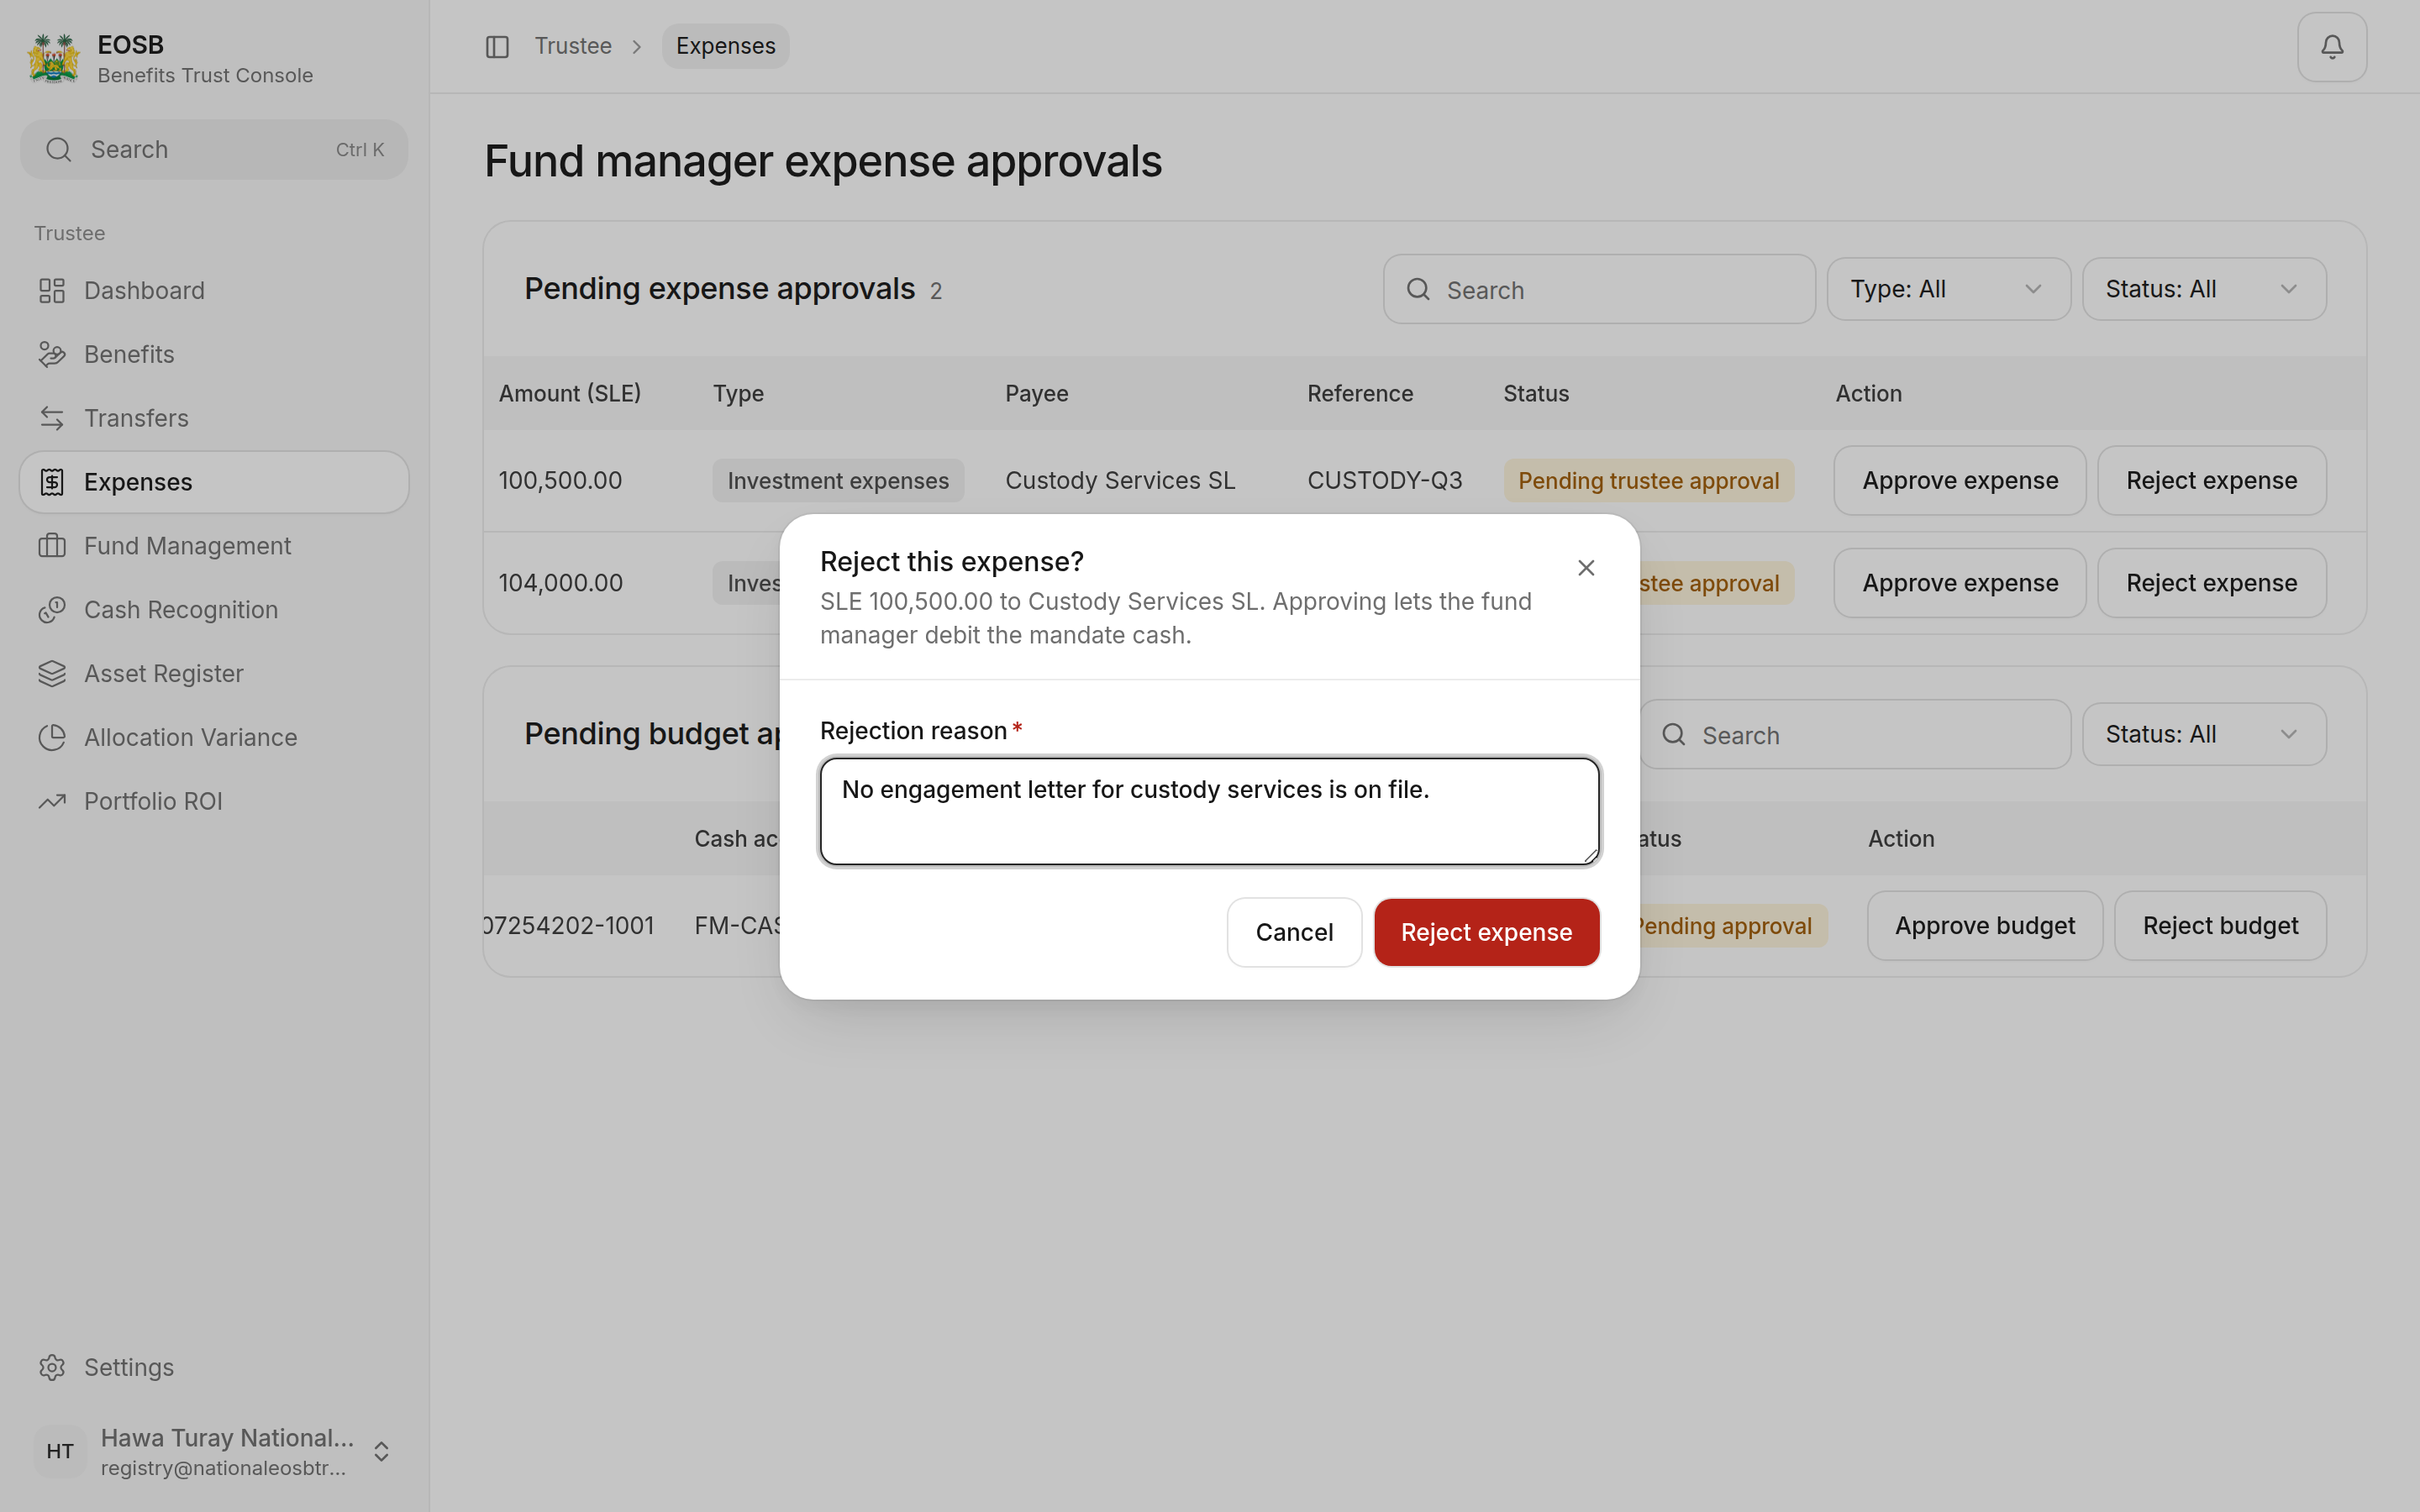Open Status: All filter for expense approvals
The height and width of the screenshot is (1512, 2420).
(2204, 289)
